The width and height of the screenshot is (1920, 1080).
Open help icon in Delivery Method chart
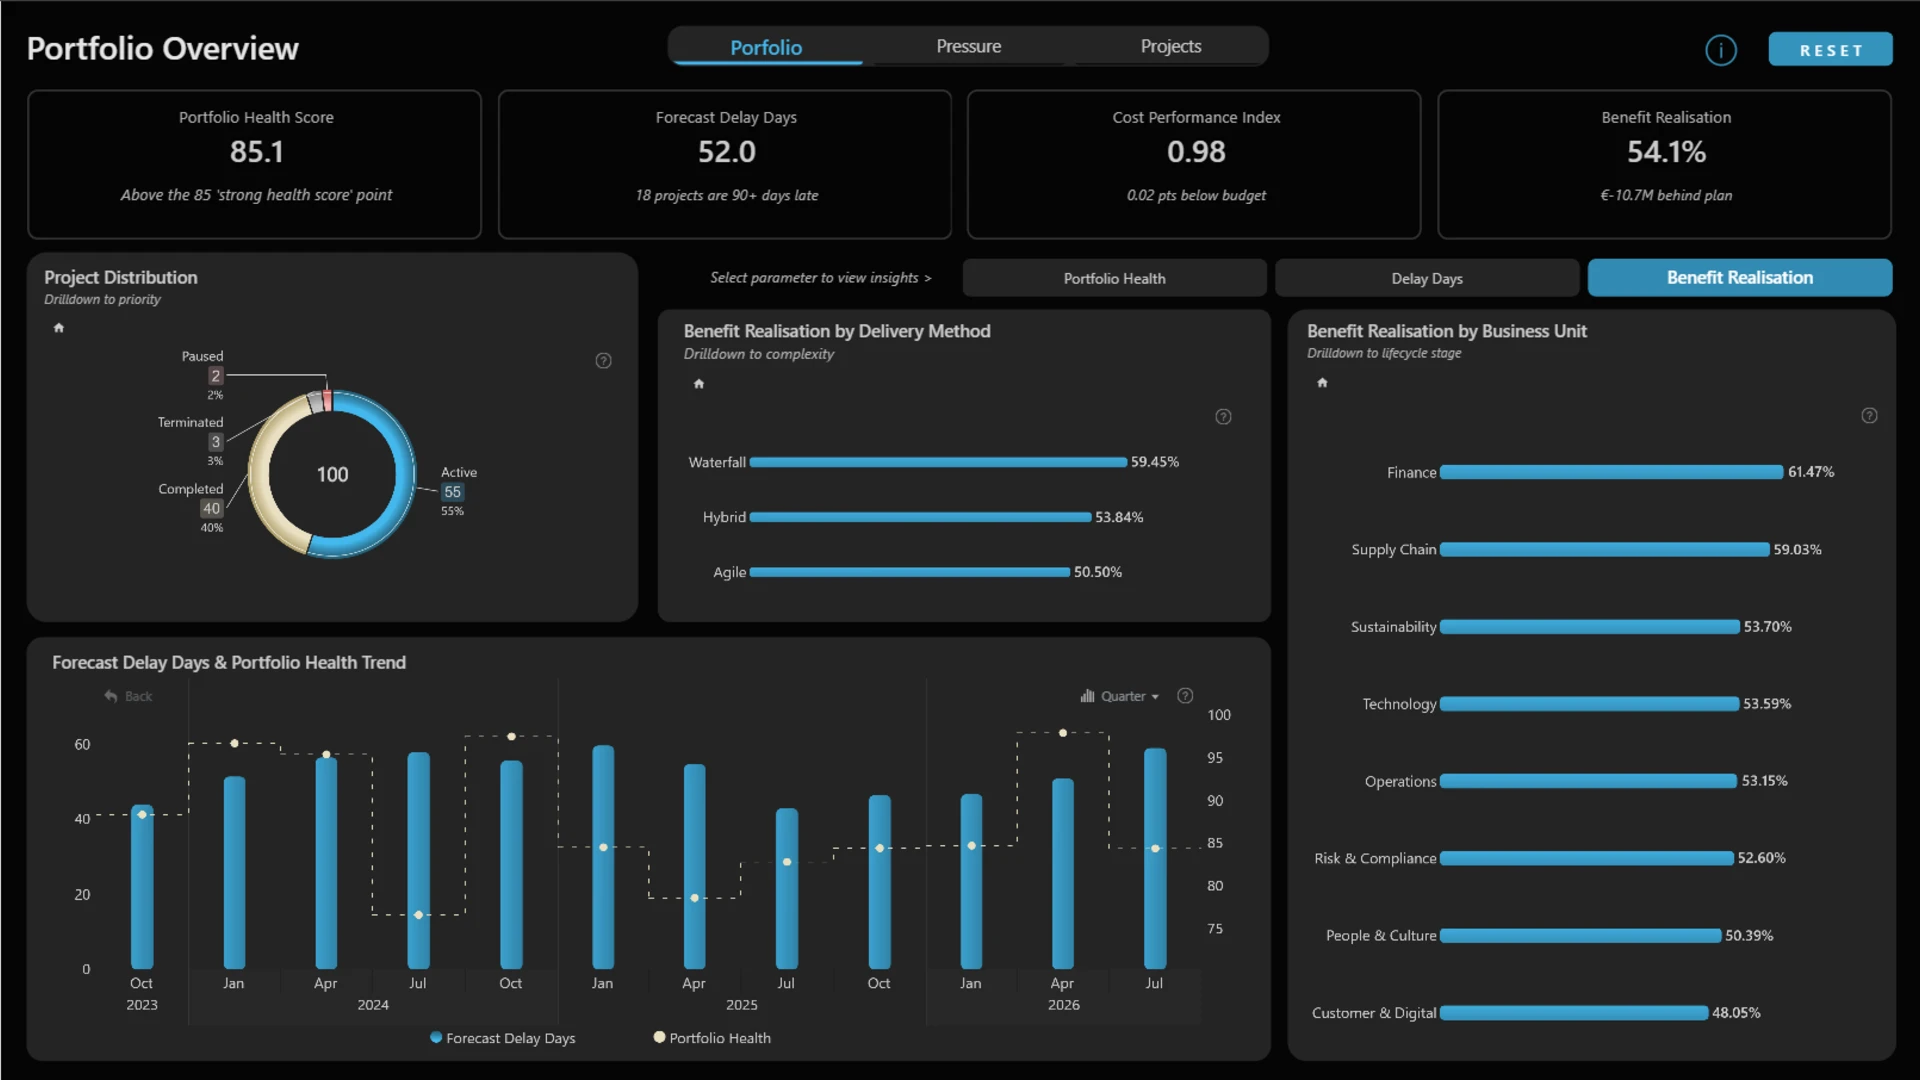click(x=1223, y=417)
